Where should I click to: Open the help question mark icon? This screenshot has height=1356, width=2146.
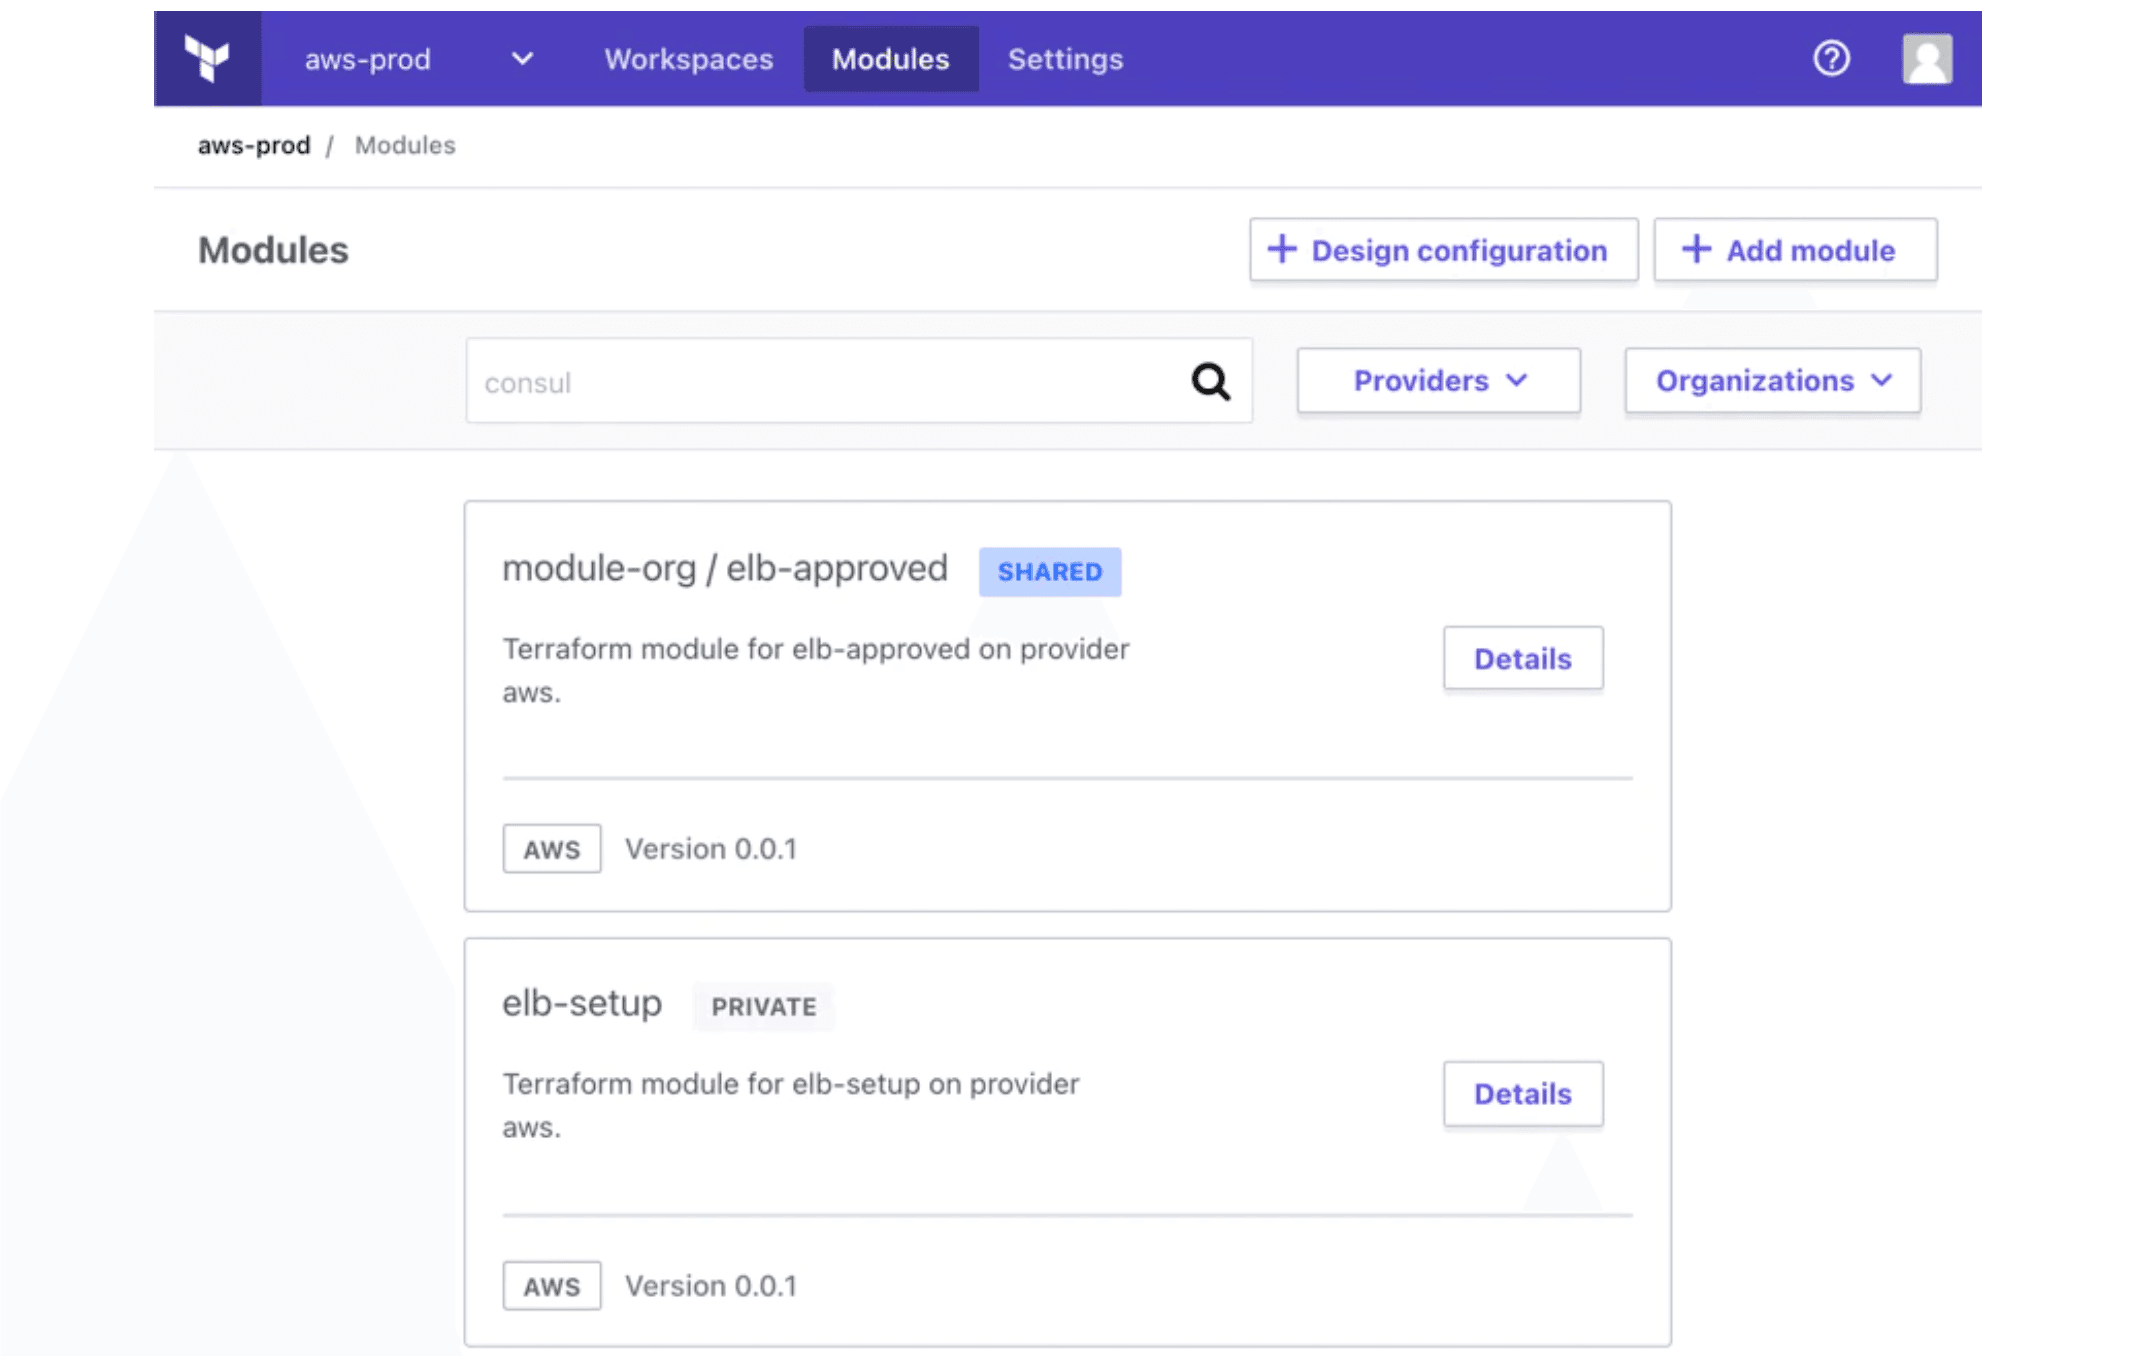(1831, 58)
